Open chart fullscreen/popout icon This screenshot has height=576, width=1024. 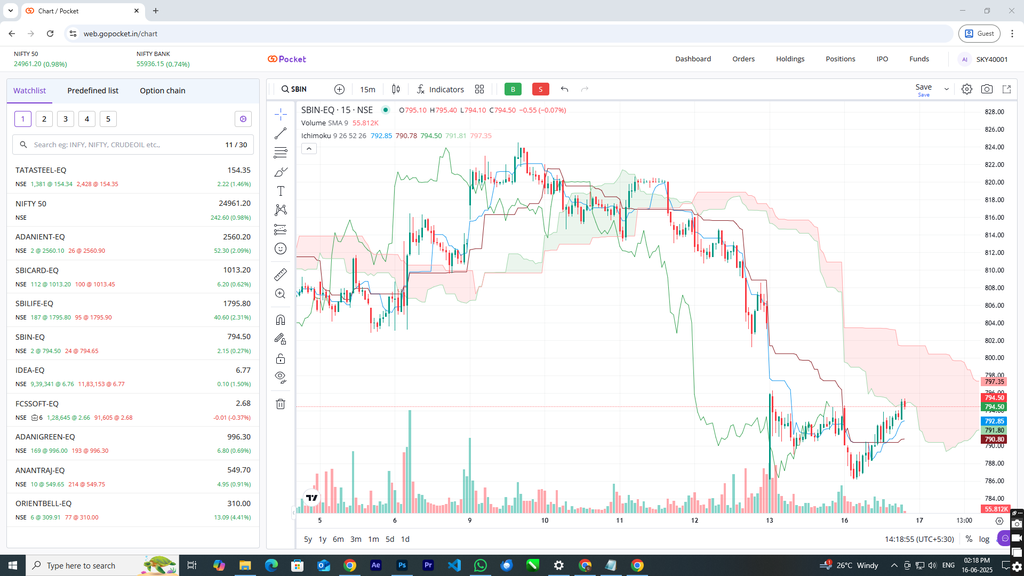[1007, 89]
